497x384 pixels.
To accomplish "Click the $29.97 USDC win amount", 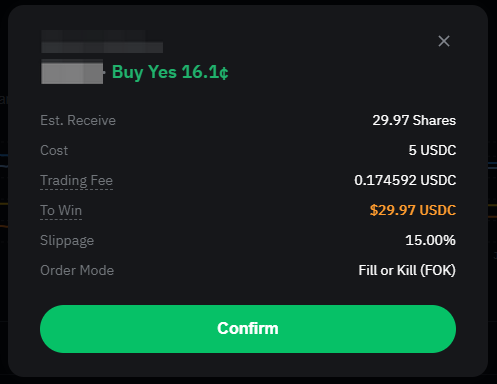I will (x=413, y=210).
